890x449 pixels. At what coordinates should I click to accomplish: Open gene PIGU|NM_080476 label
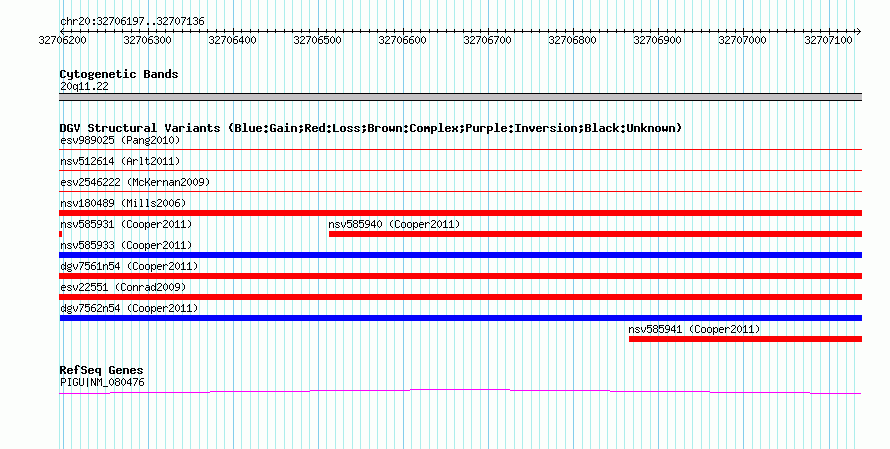102,383
